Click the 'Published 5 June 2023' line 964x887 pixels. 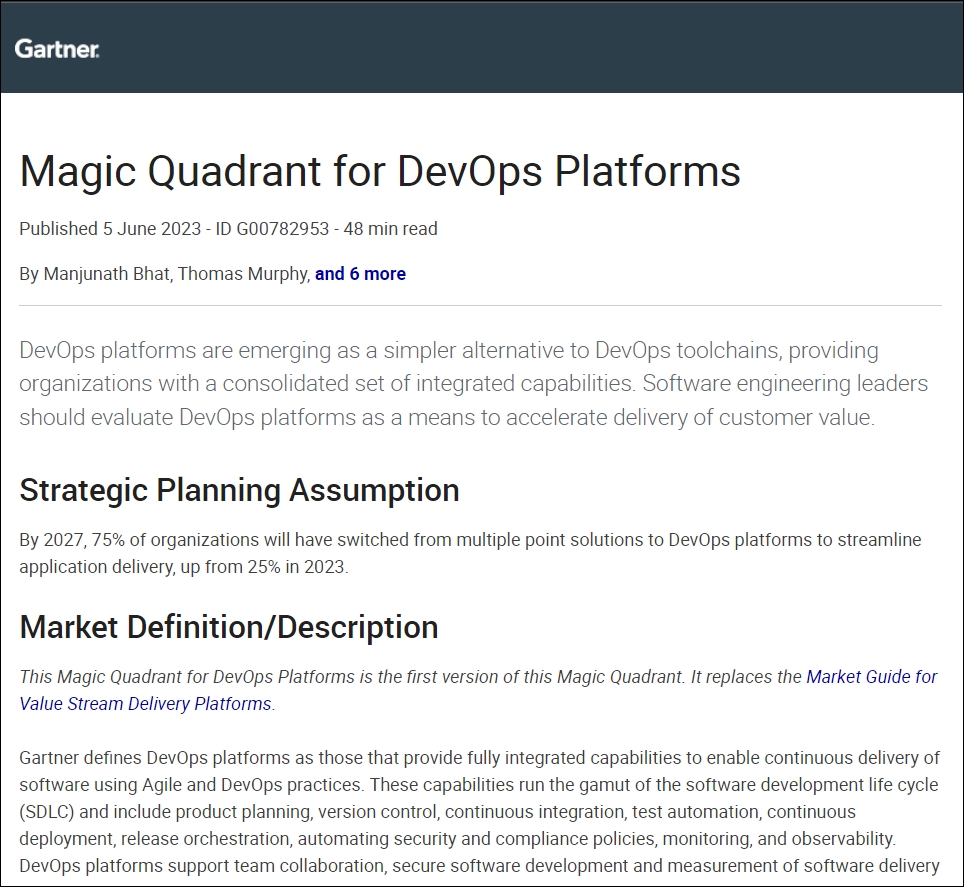click(228, 229)
